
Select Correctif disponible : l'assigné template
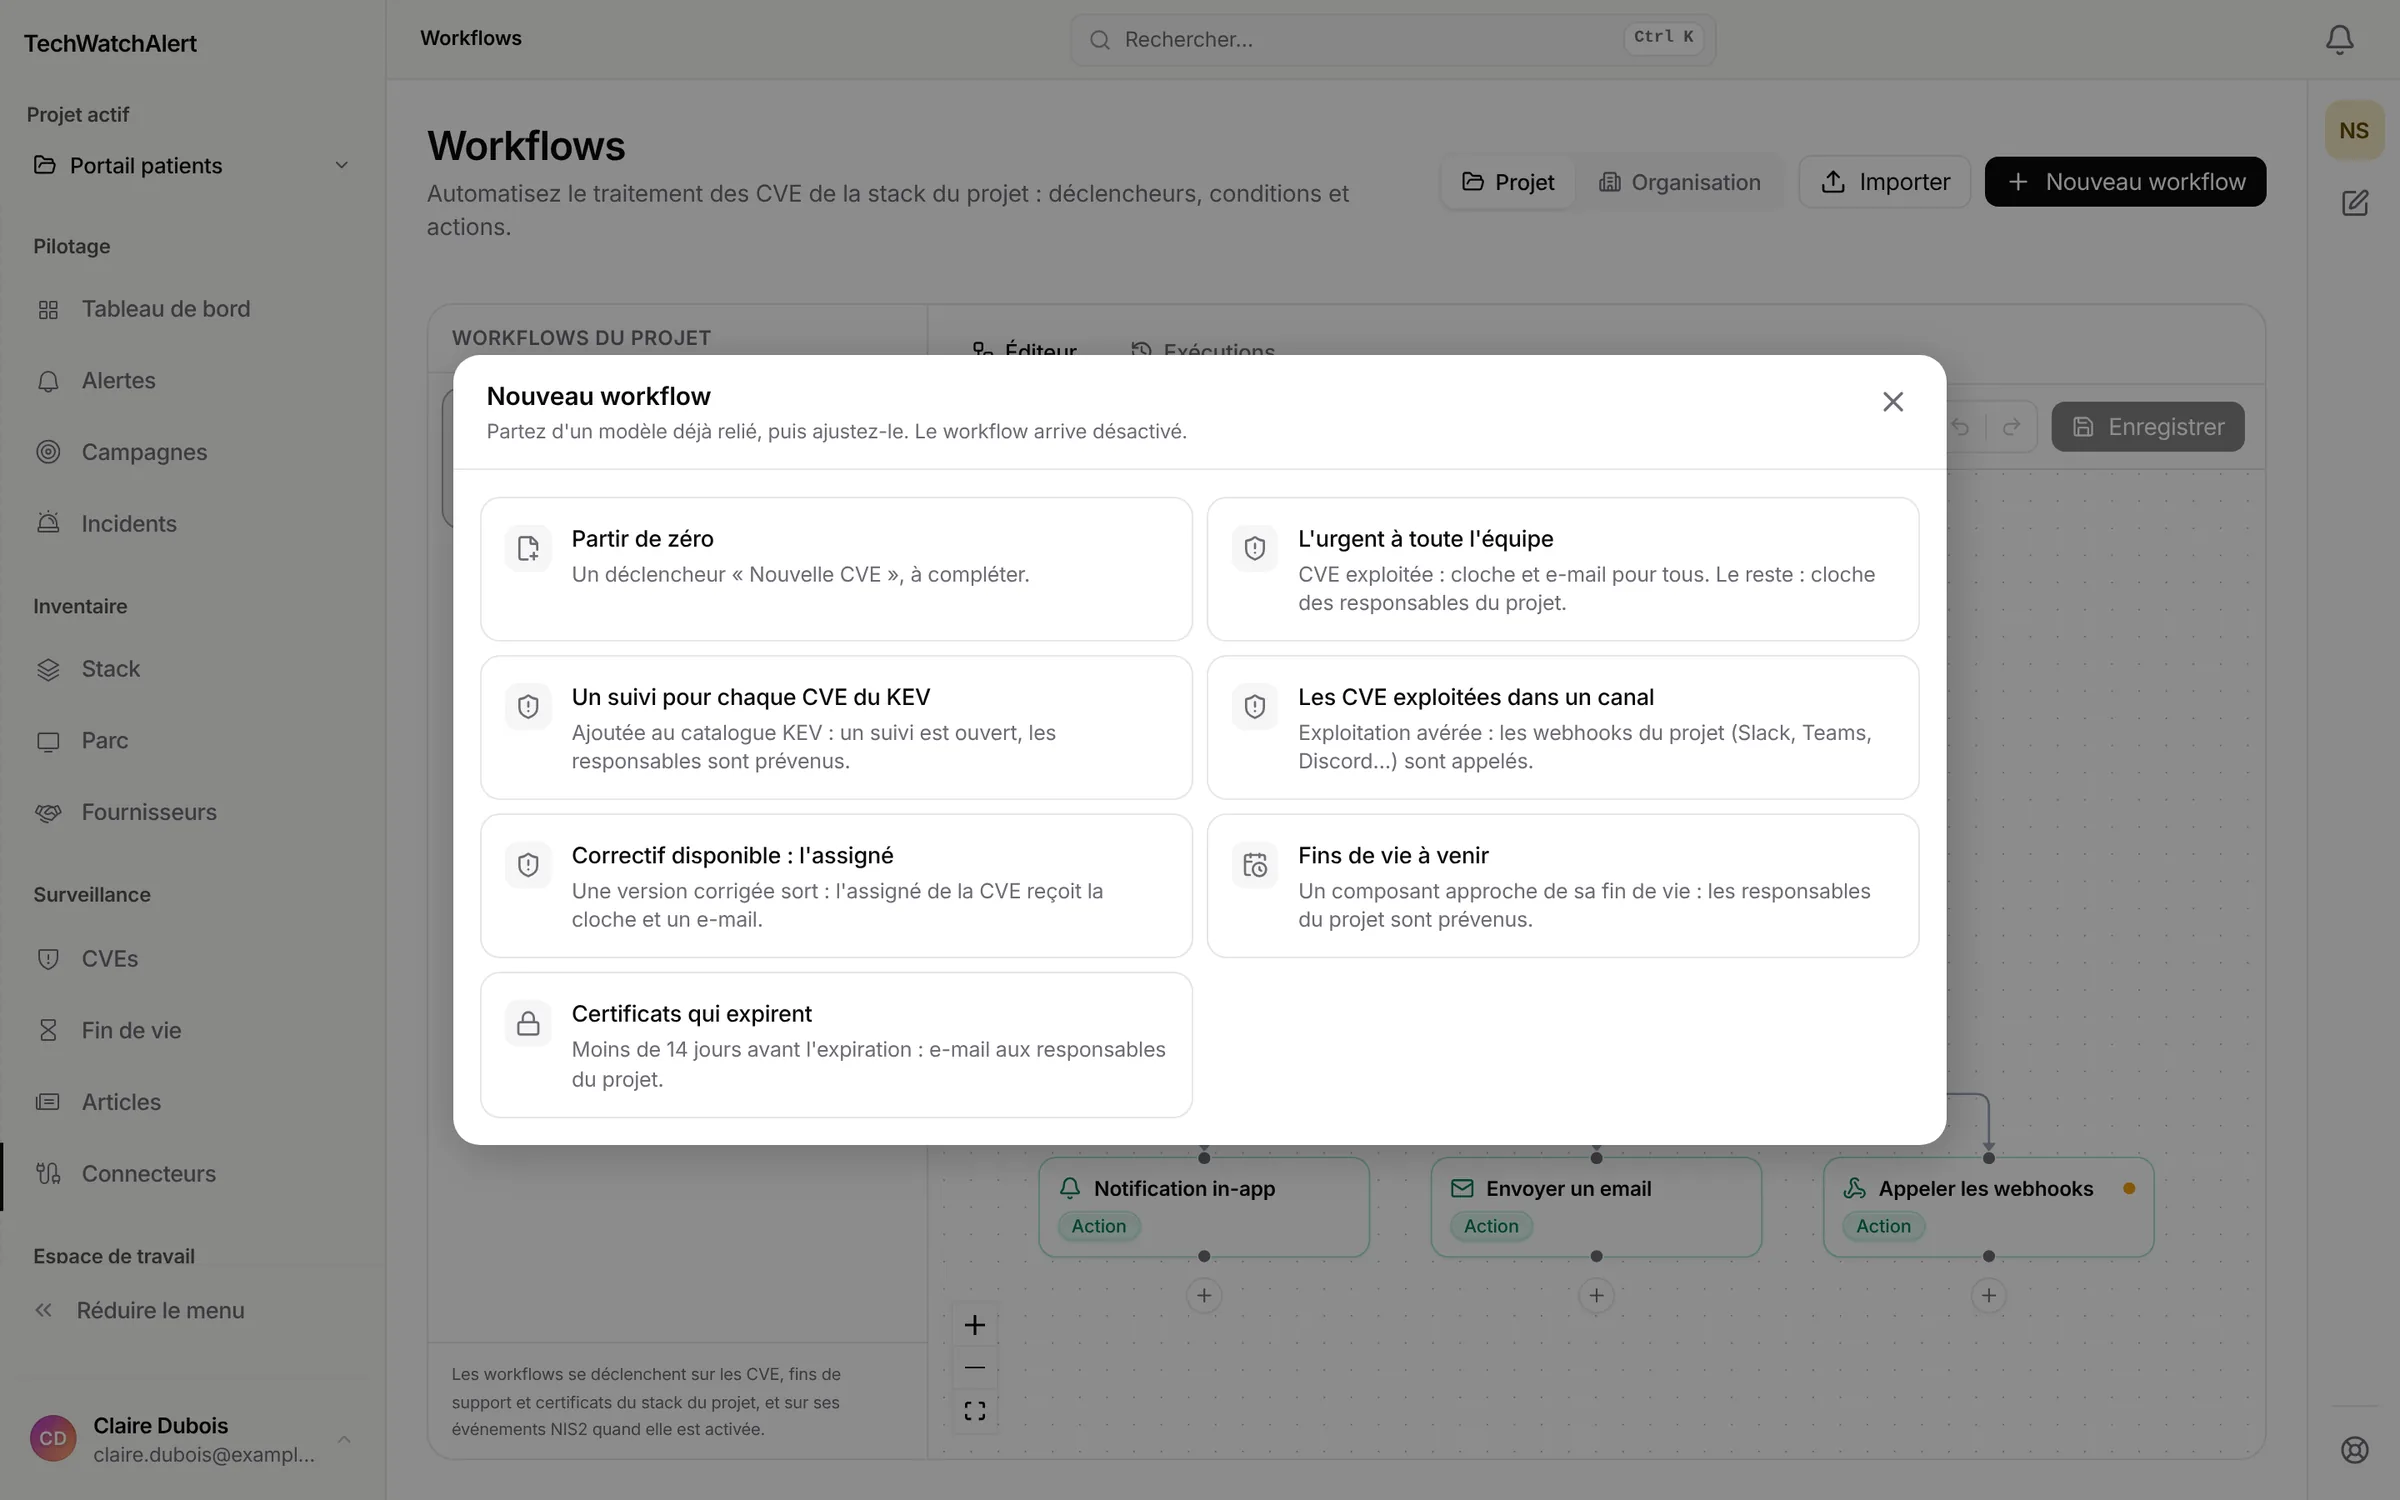click(x=836, y=885)
